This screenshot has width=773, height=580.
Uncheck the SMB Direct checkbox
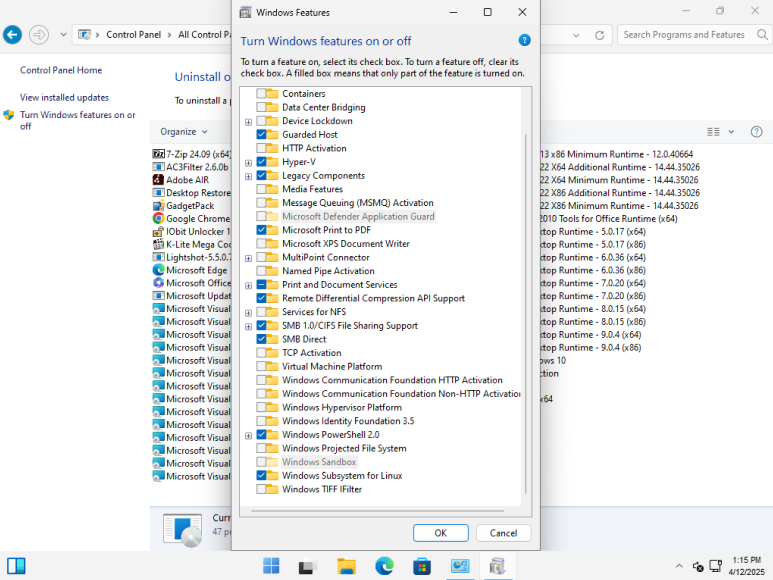point(261,339)
